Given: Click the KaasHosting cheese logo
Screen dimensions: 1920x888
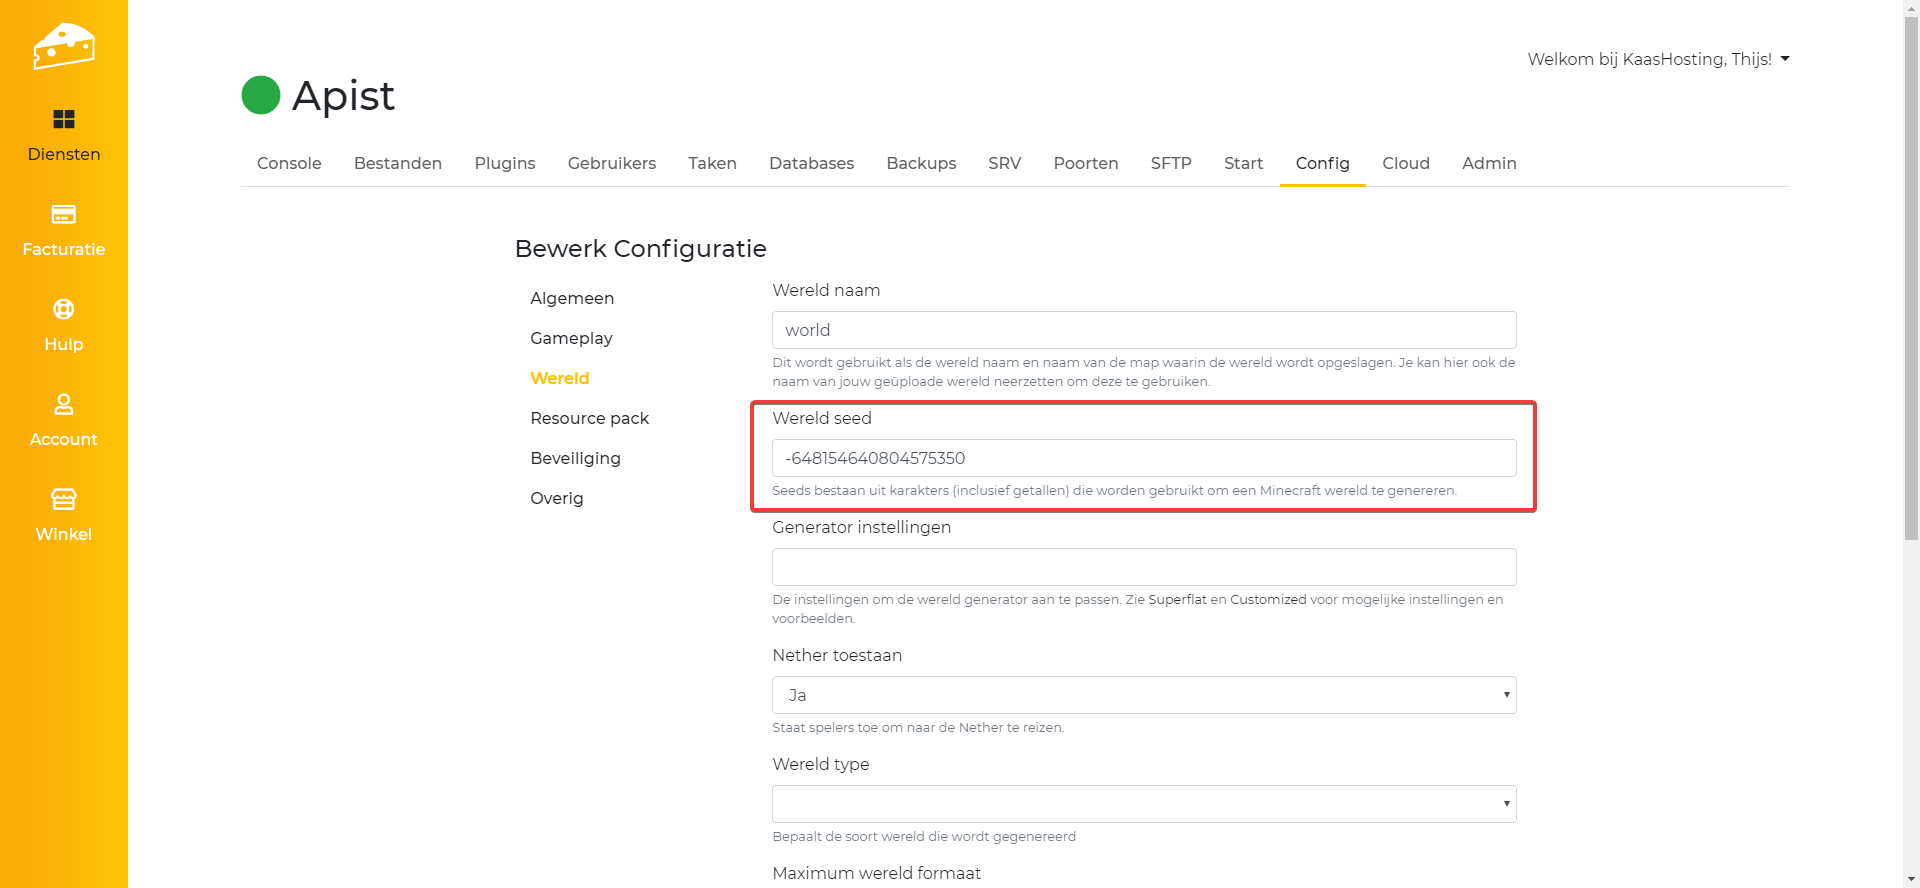Looking at the screenshot, I should coord(63,46).
